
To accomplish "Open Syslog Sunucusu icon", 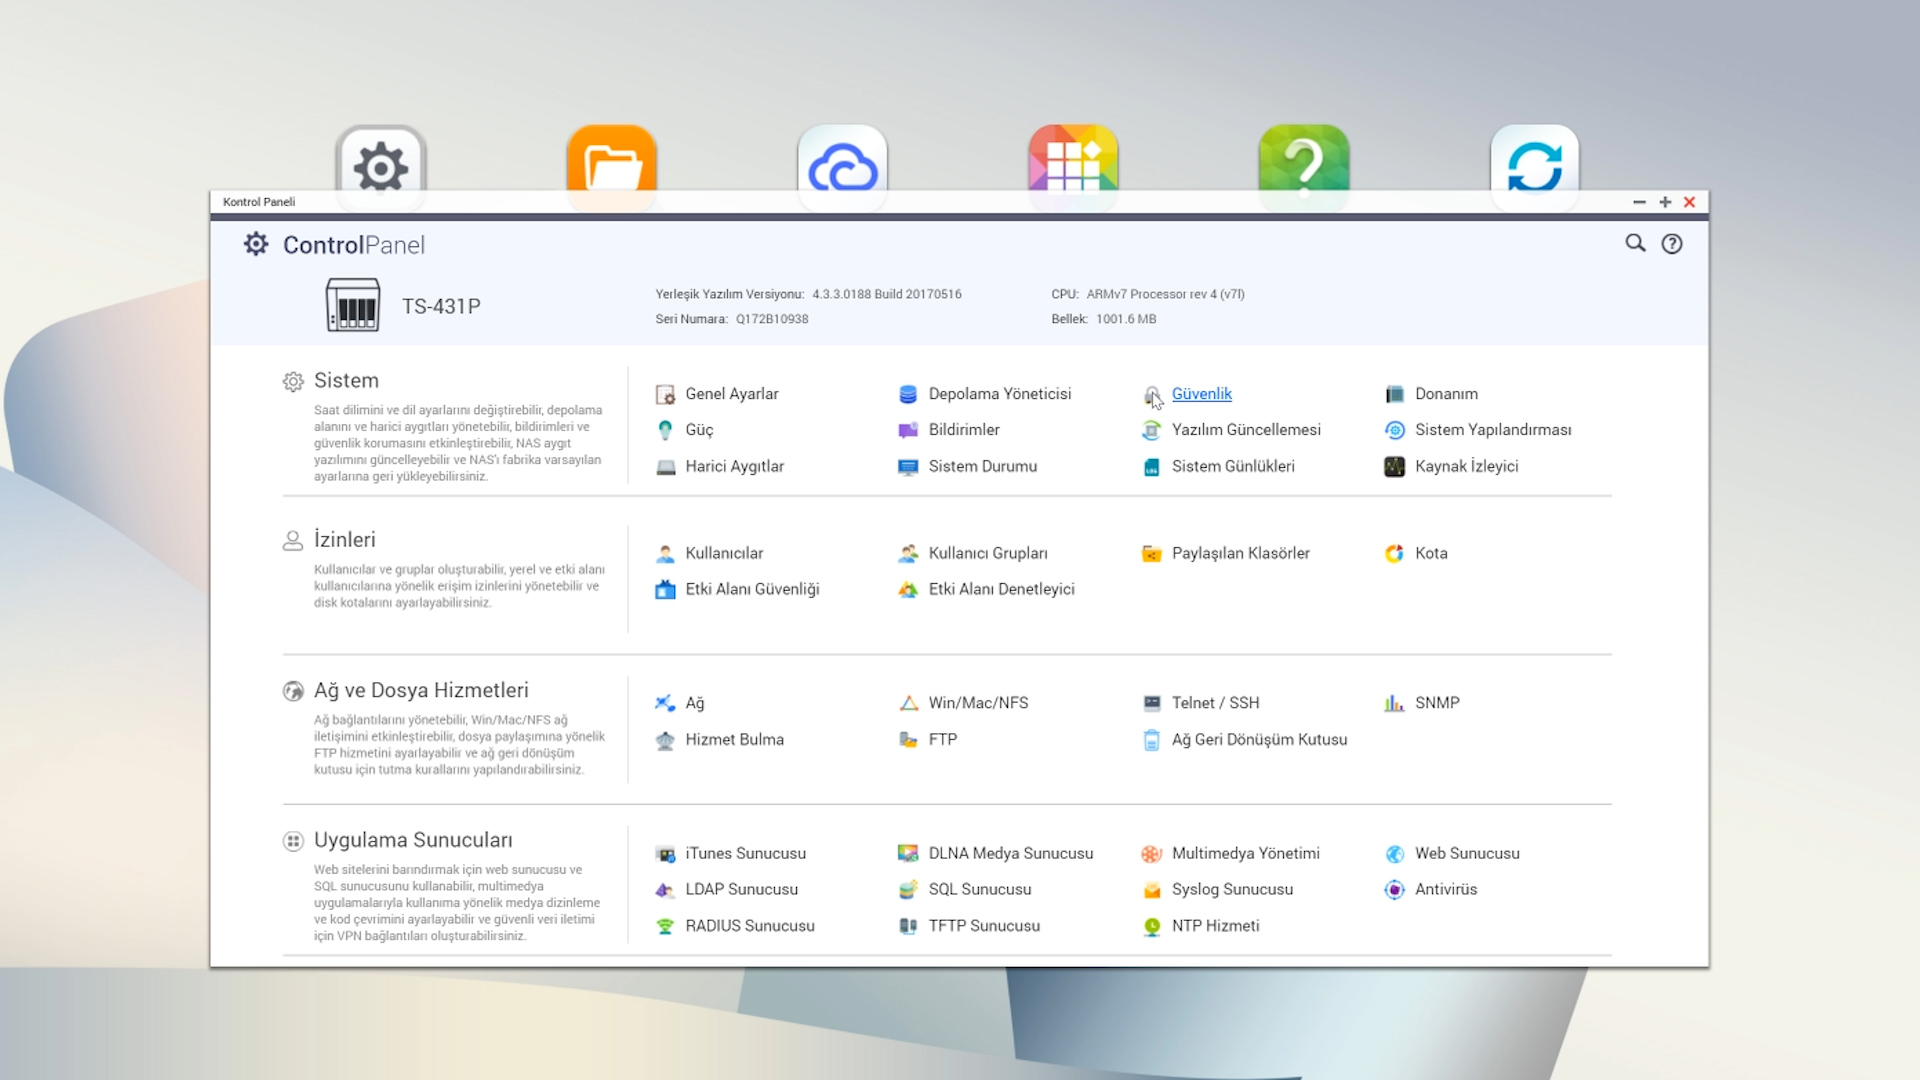I will 1151,890.
